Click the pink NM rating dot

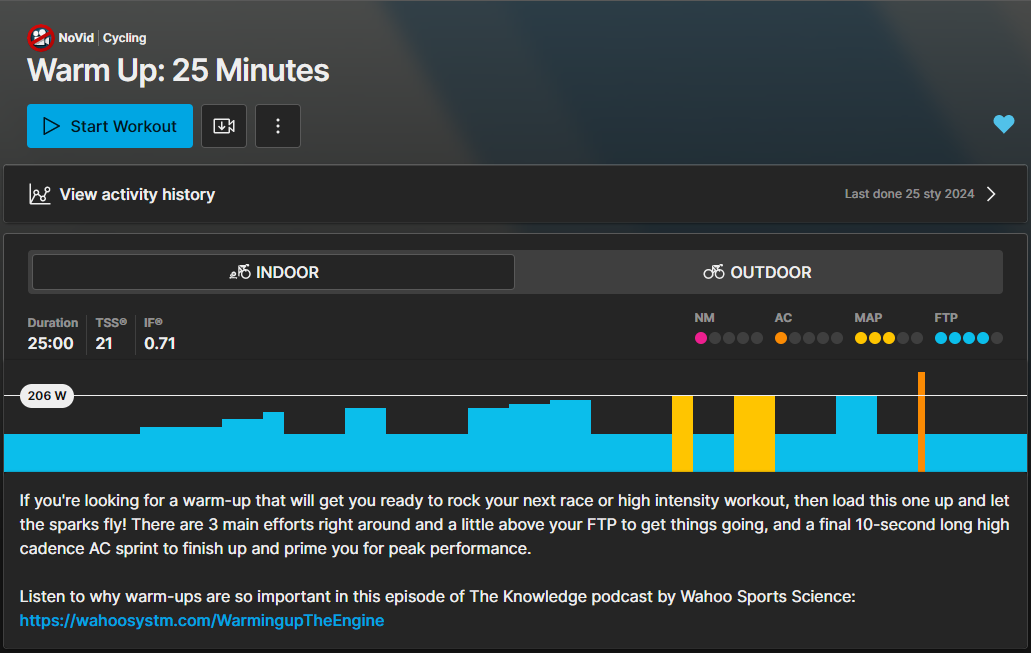[701, 338]
